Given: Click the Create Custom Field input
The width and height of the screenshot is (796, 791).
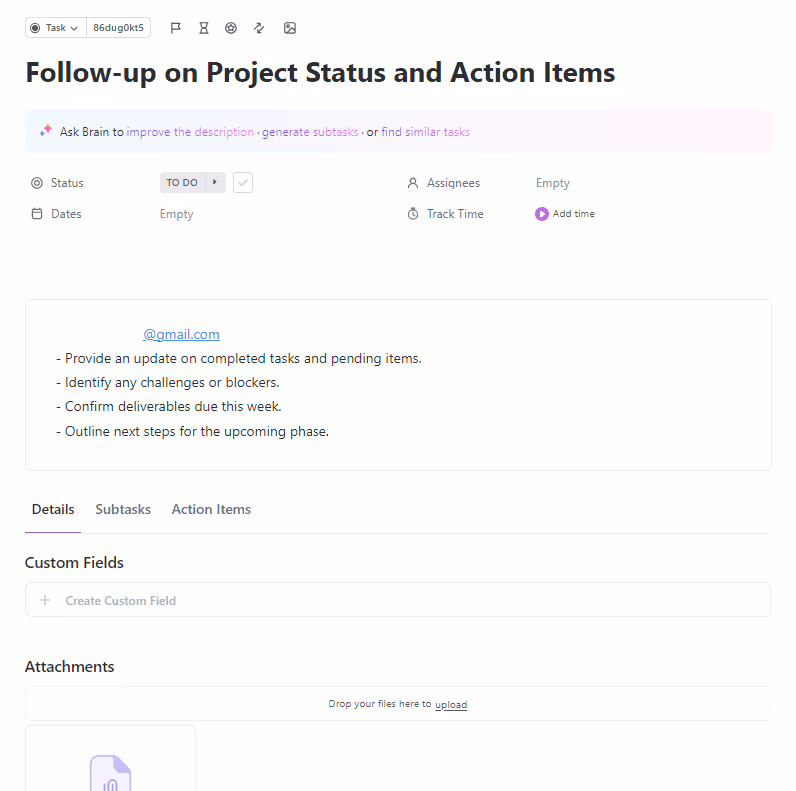Looking at the screenshot, I should (121, 601).
